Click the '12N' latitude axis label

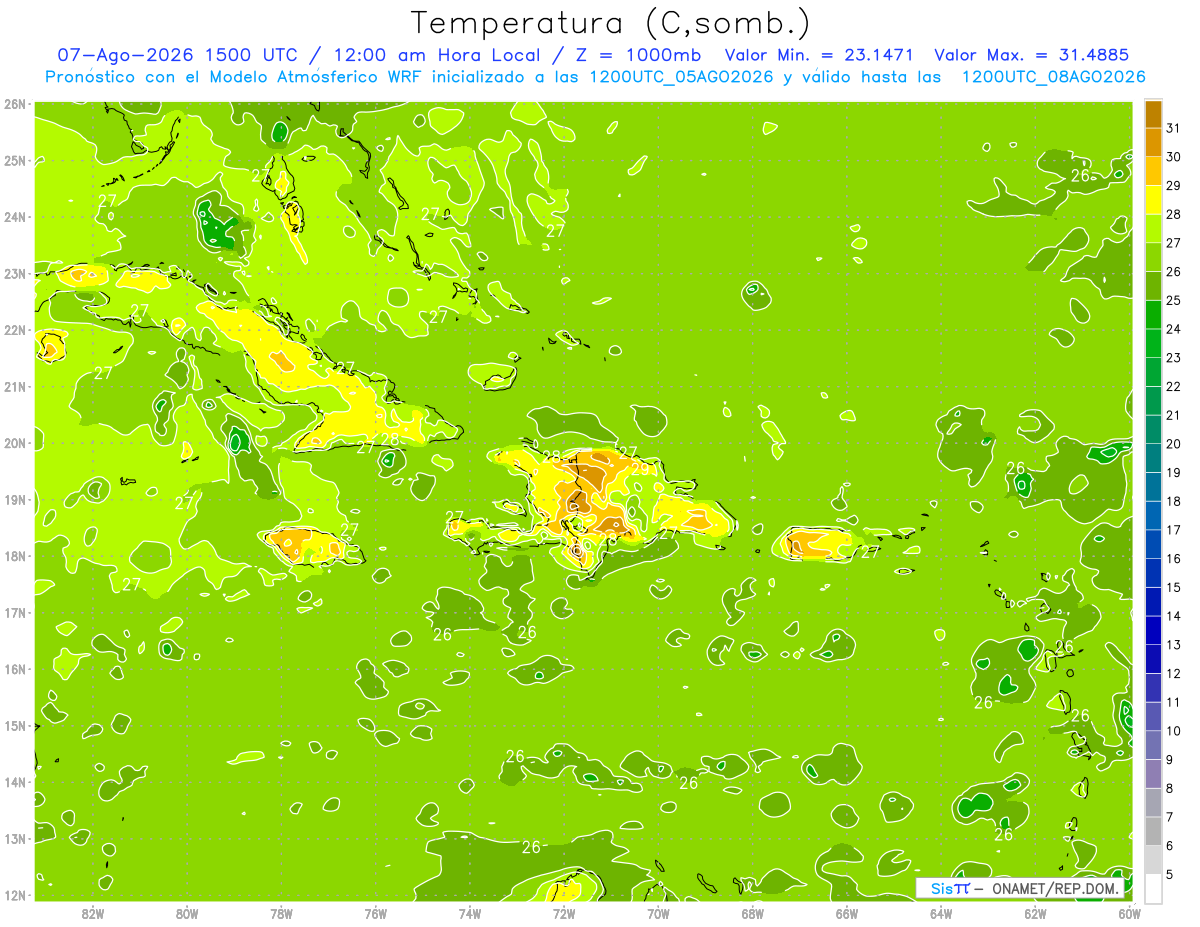pyautogui.click(x=15, y=895)
